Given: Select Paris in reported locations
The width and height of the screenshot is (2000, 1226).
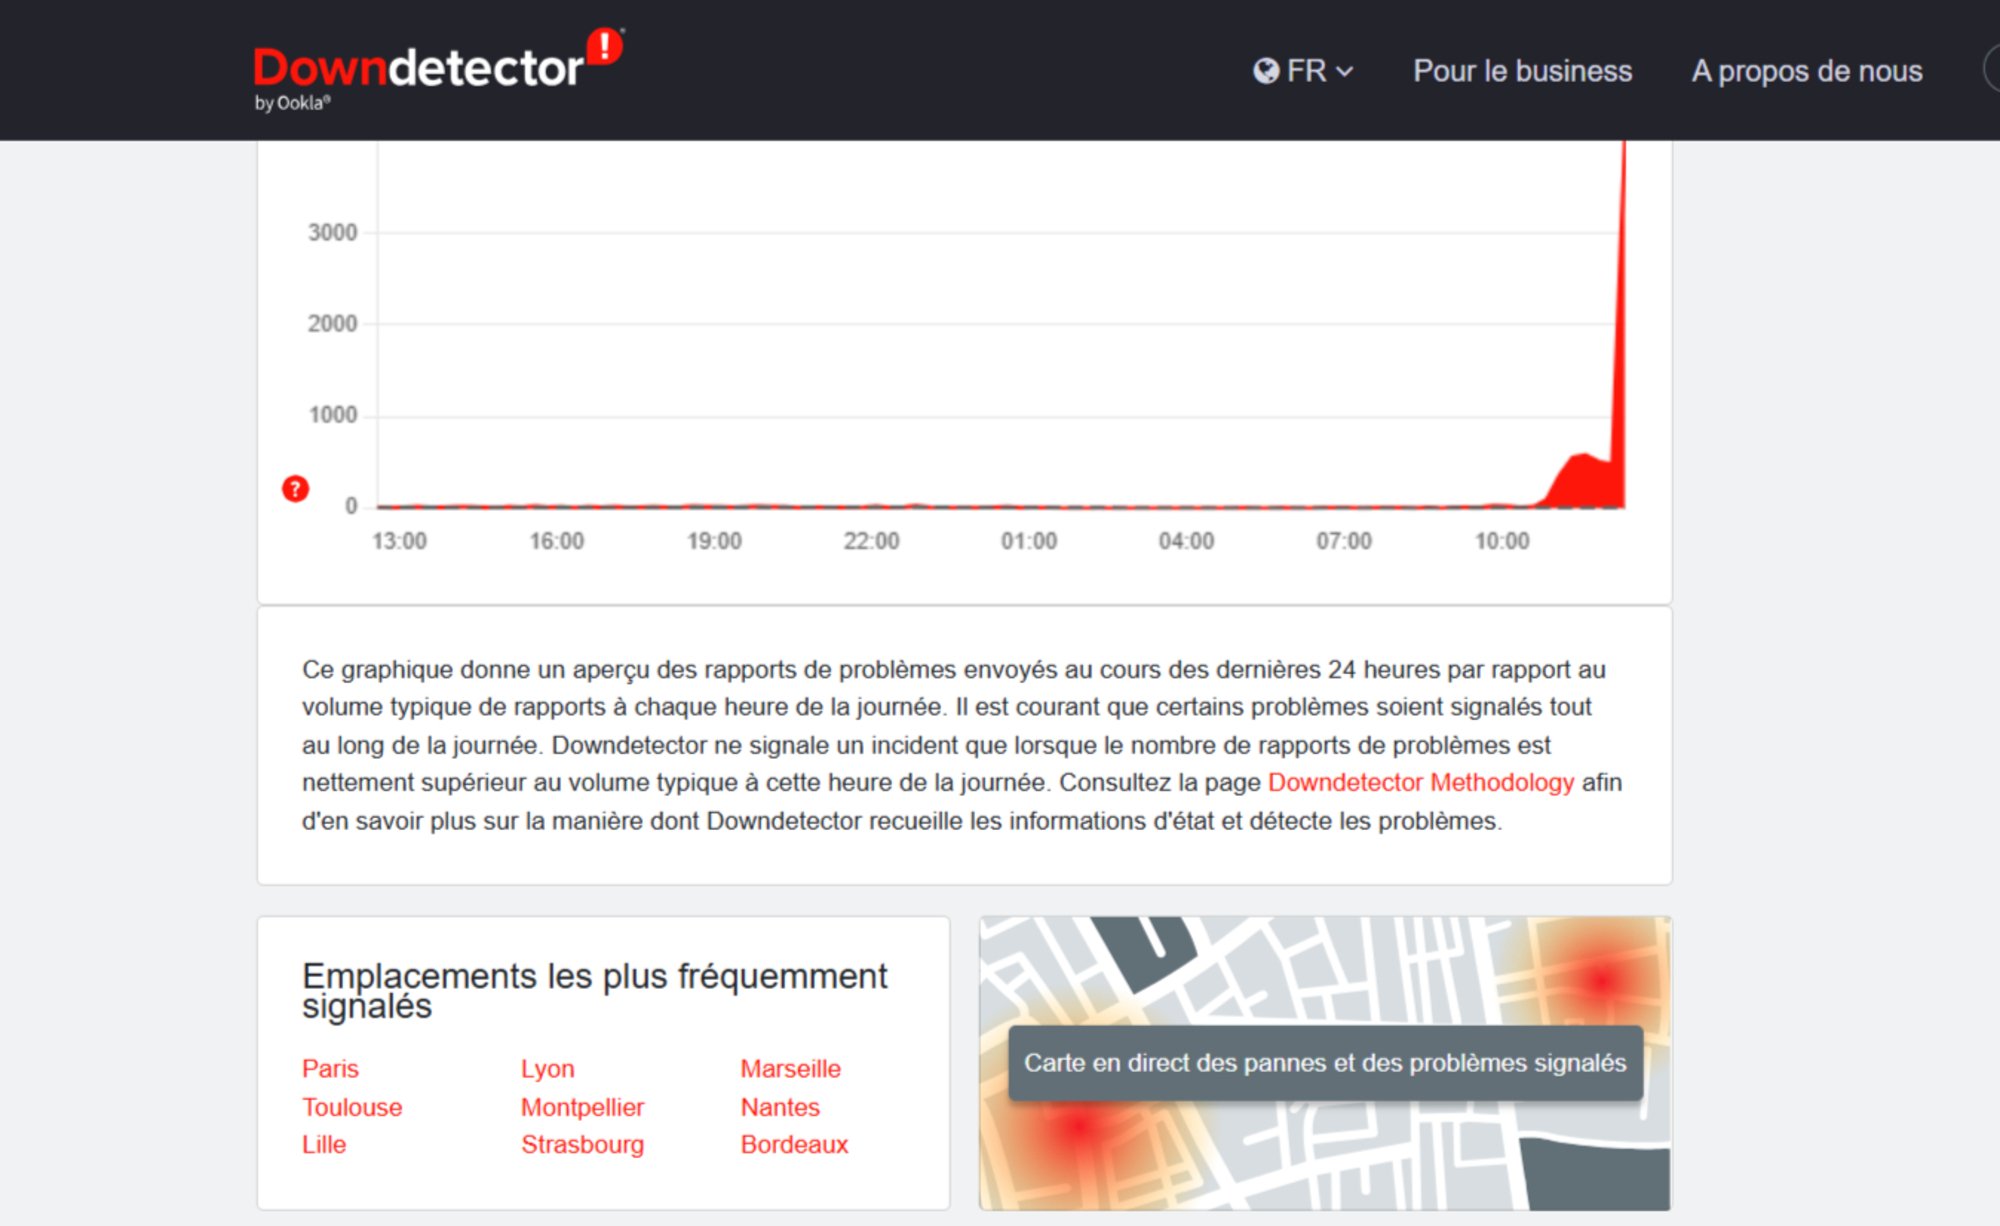Looking at the screenshot, I should coord(331,1068).
